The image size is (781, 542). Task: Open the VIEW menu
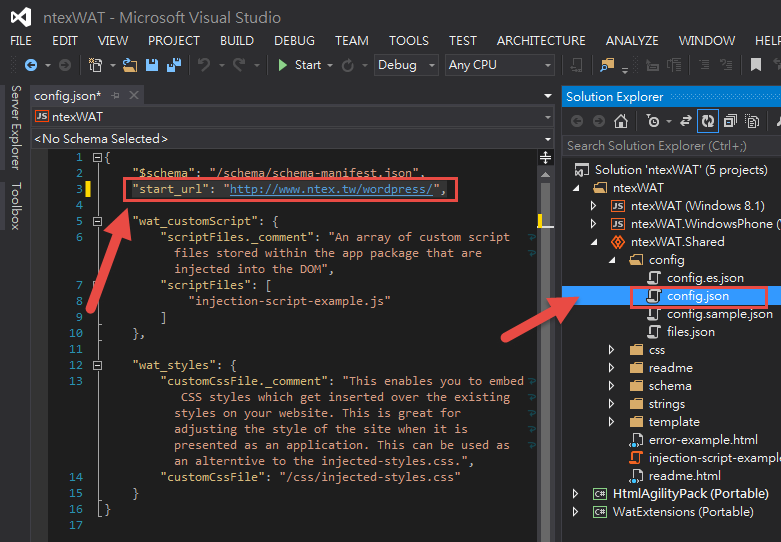113,40
